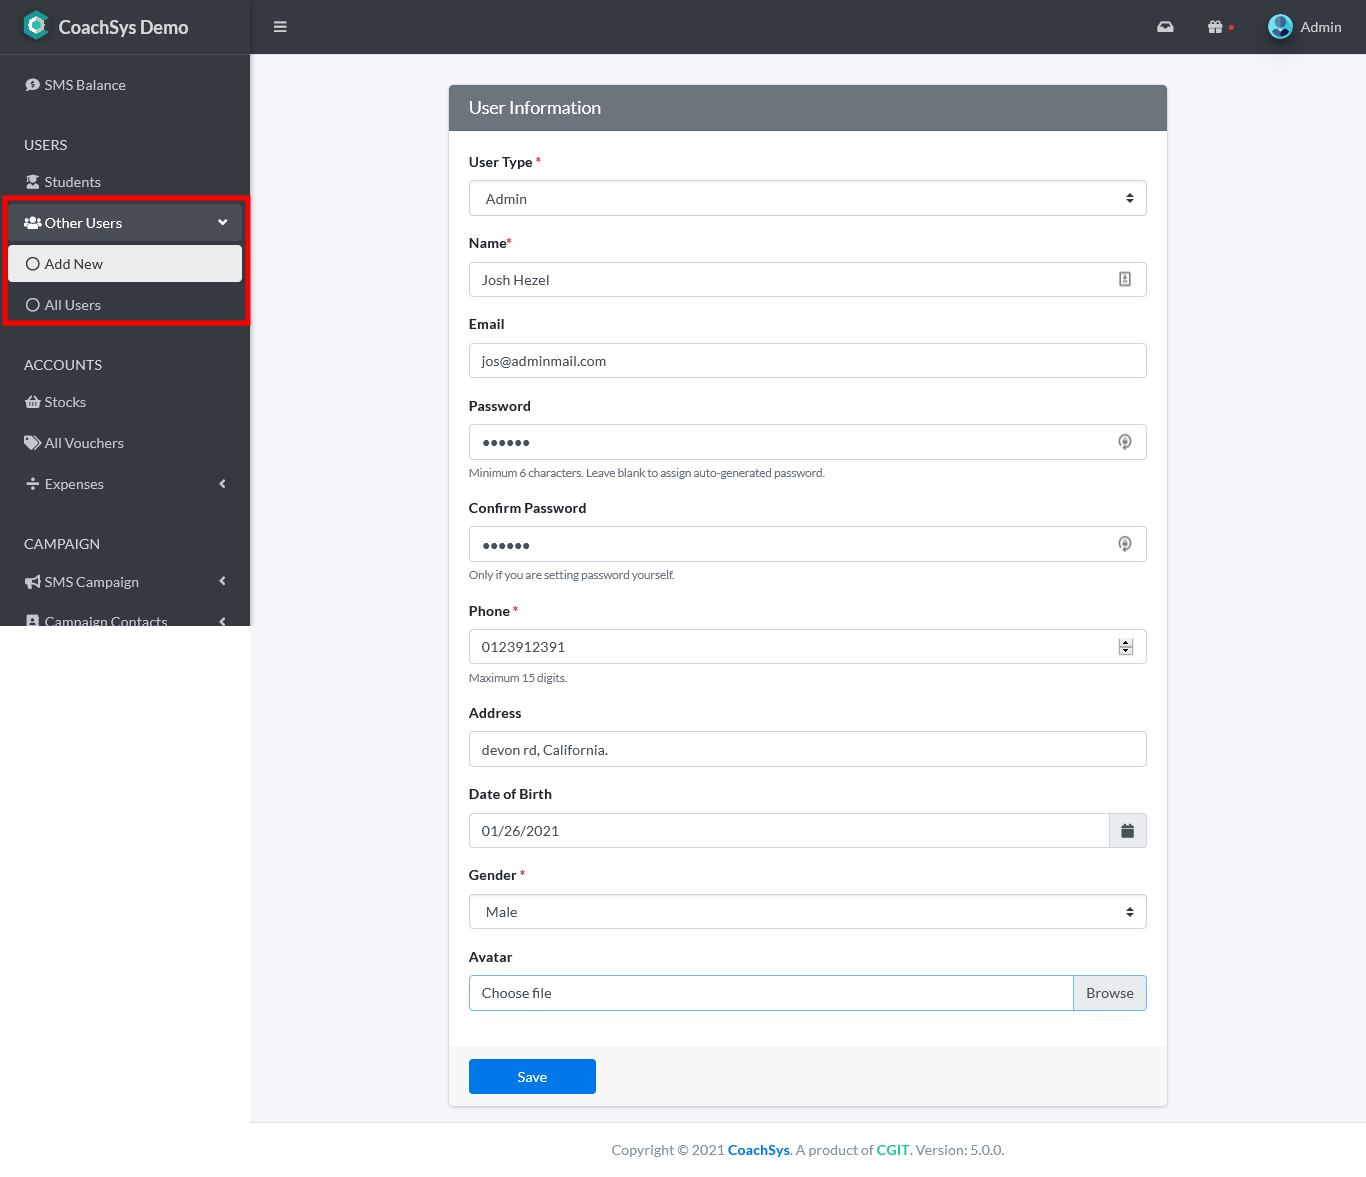Click the Email input field
1366x1177 pixels.
click(x=807, y=361)
